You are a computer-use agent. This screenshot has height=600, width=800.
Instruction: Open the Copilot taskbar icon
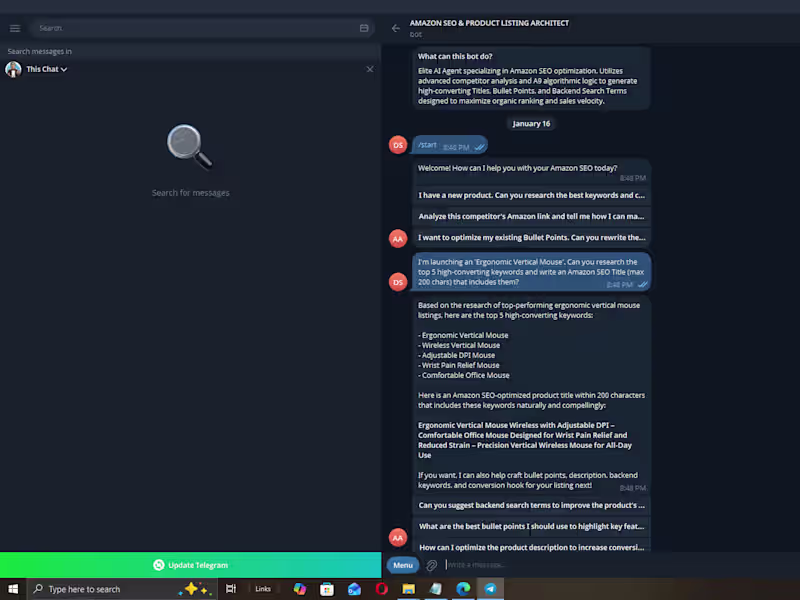tap(300, 589)
